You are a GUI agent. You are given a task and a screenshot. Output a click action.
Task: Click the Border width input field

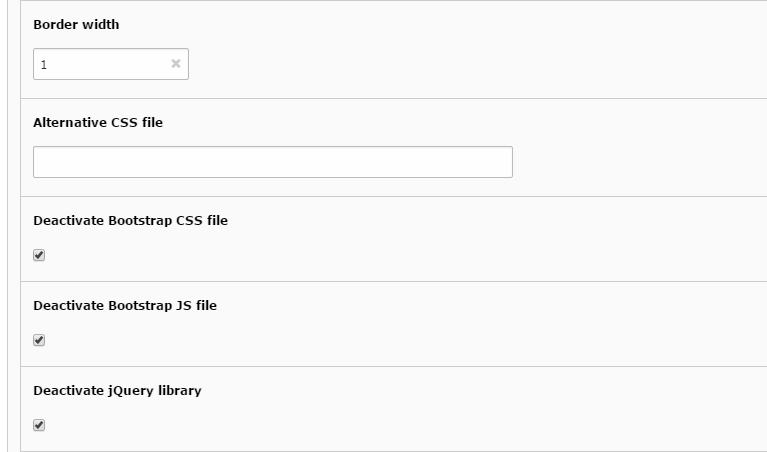[x=111, y=64]
